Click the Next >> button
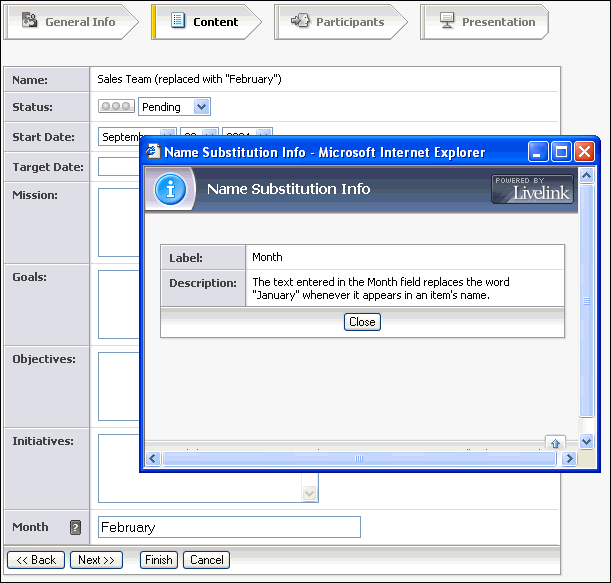 point(96,560)
